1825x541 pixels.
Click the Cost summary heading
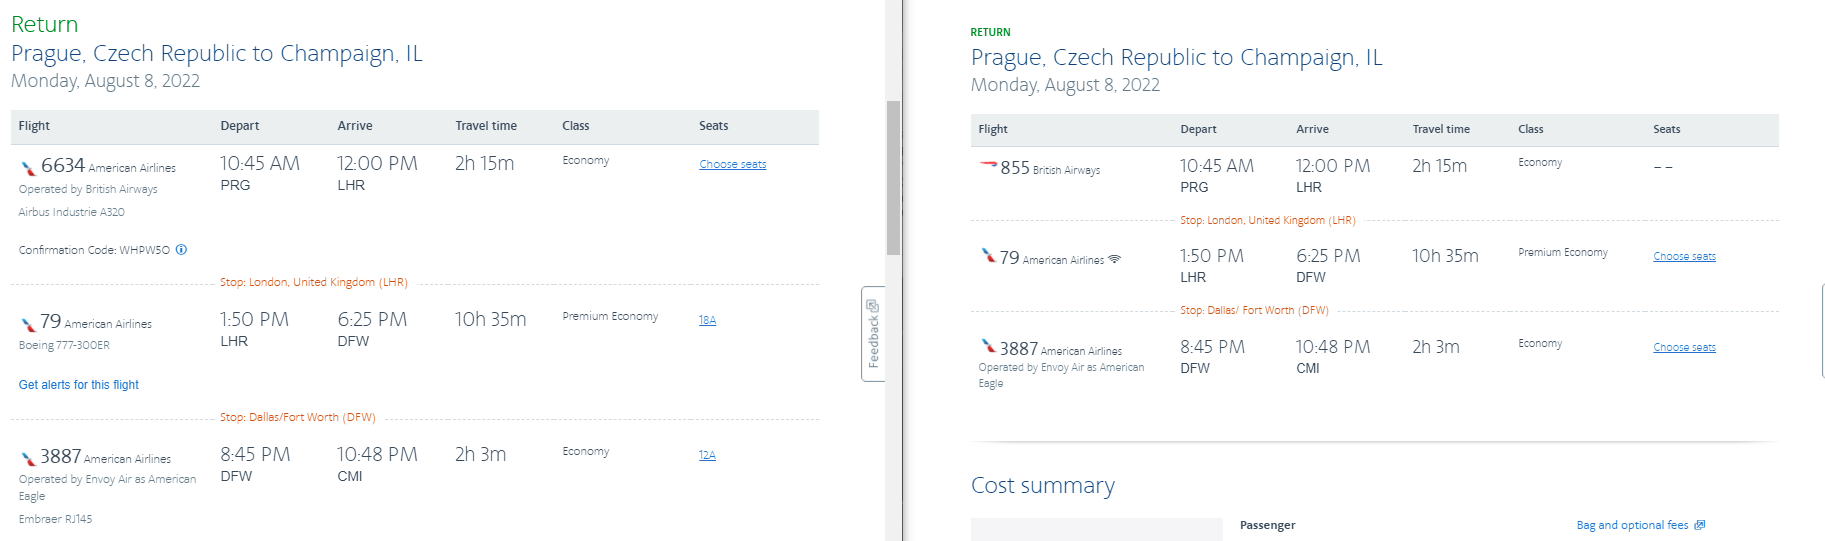(x=1042, y=486)
